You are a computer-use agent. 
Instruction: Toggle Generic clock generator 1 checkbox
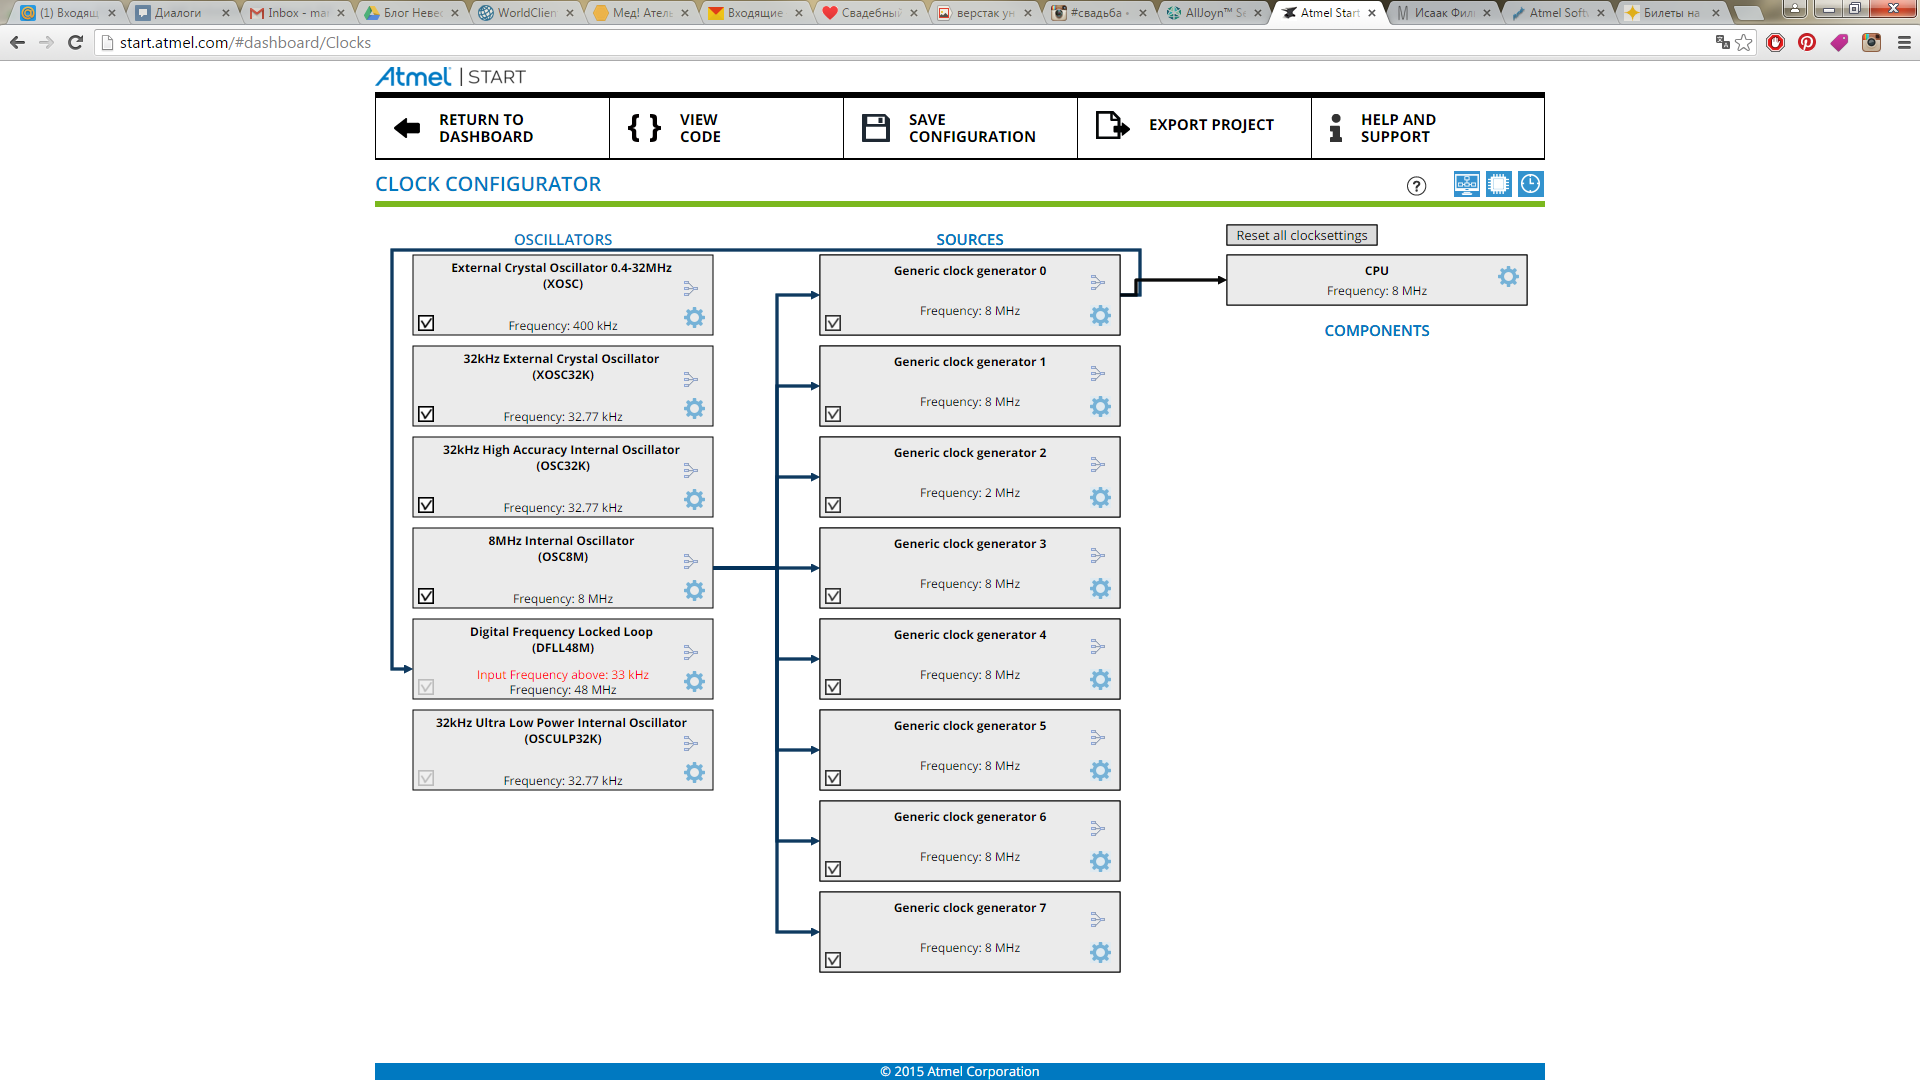click(x=833, y=414)
